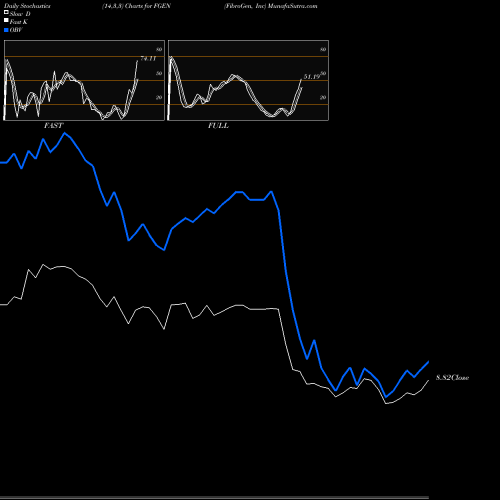Click the blue OBV legend swatch
The height and width of the screenshot is (500, 500).
[x=6, y=30]
